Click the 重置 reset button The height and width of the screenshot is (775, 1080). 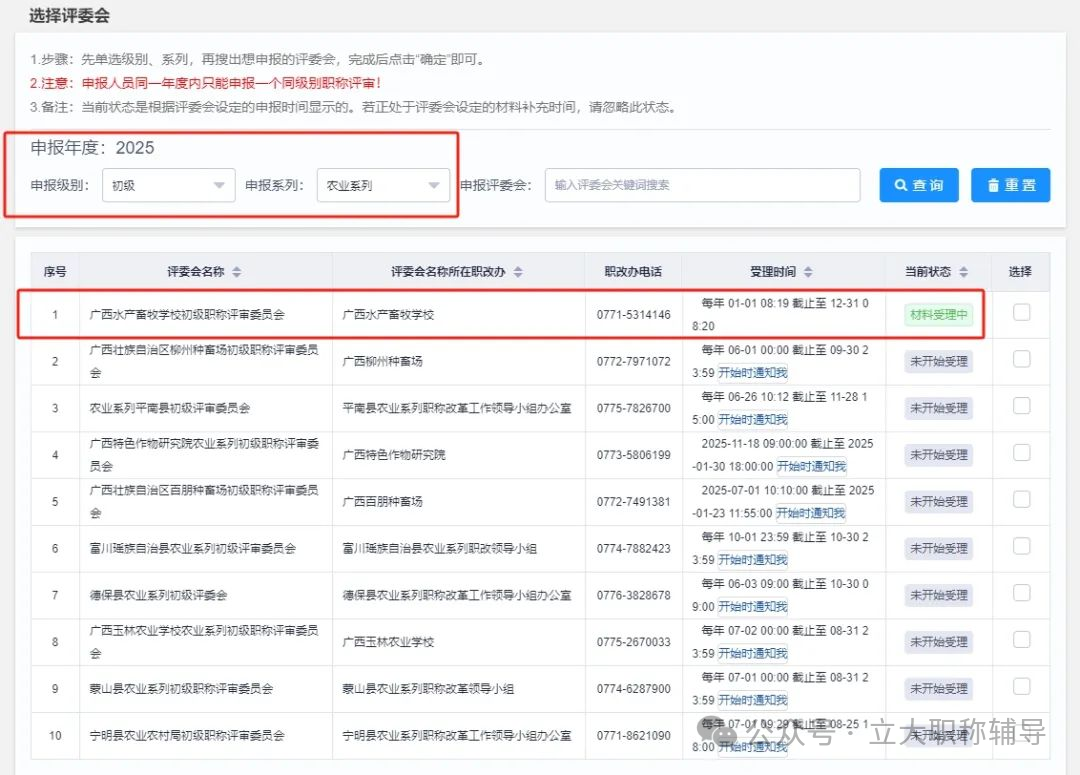(1010, 185)
